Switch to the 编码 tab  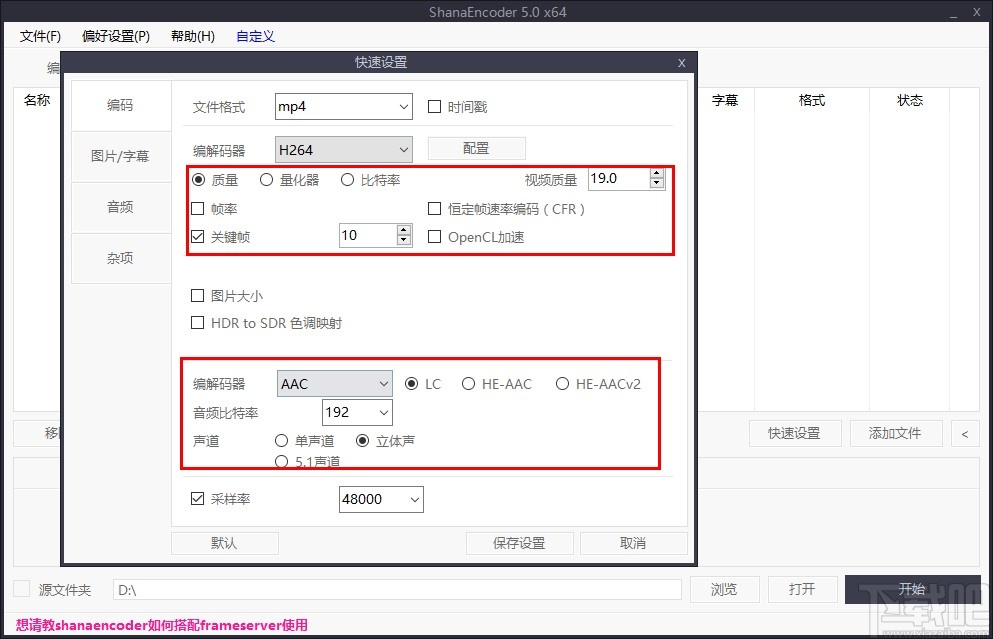tap(120, 105)
